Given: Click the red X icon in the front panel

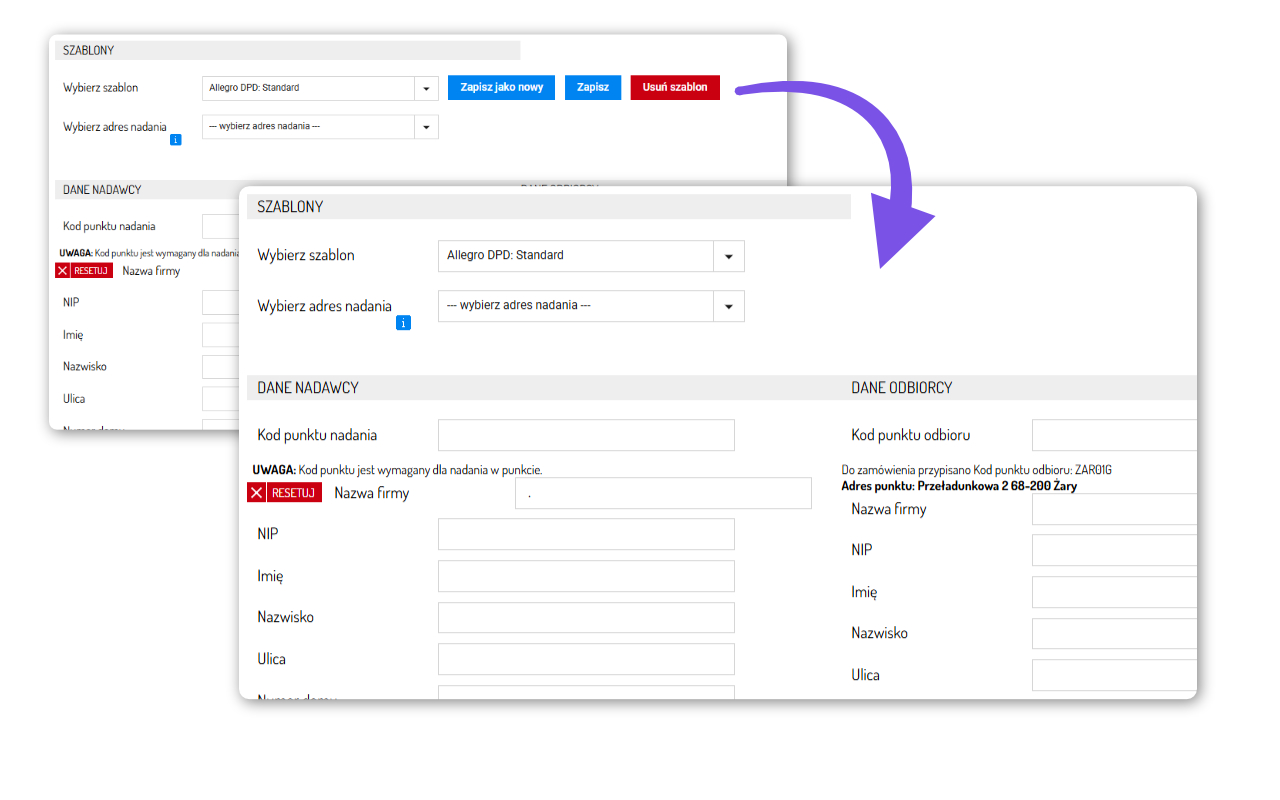Looking at the screenshot, I should pyautogui.click(x=257, y=492).
